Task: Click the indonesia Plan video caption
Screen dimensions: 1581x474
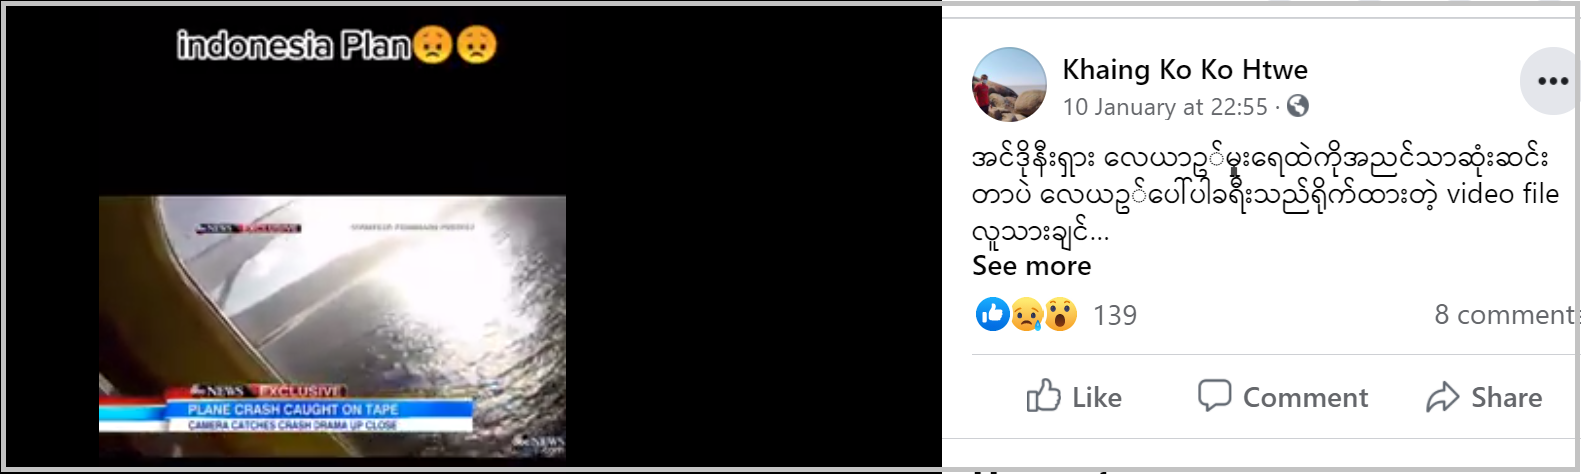Action: (336, 45)
